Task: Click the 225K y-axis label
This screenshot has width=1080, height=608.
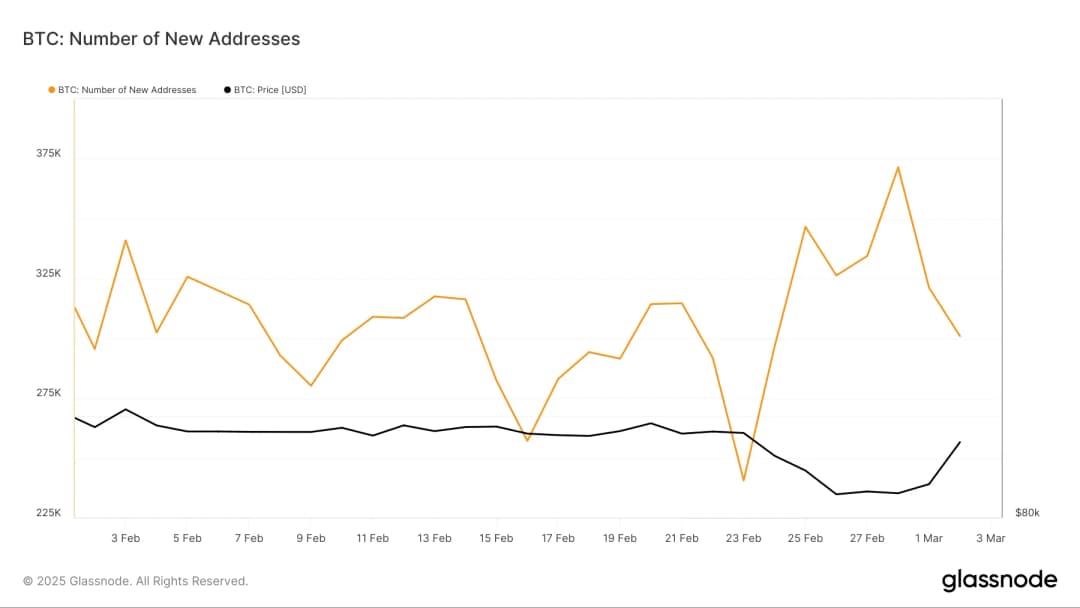Action: coord(49,513)
